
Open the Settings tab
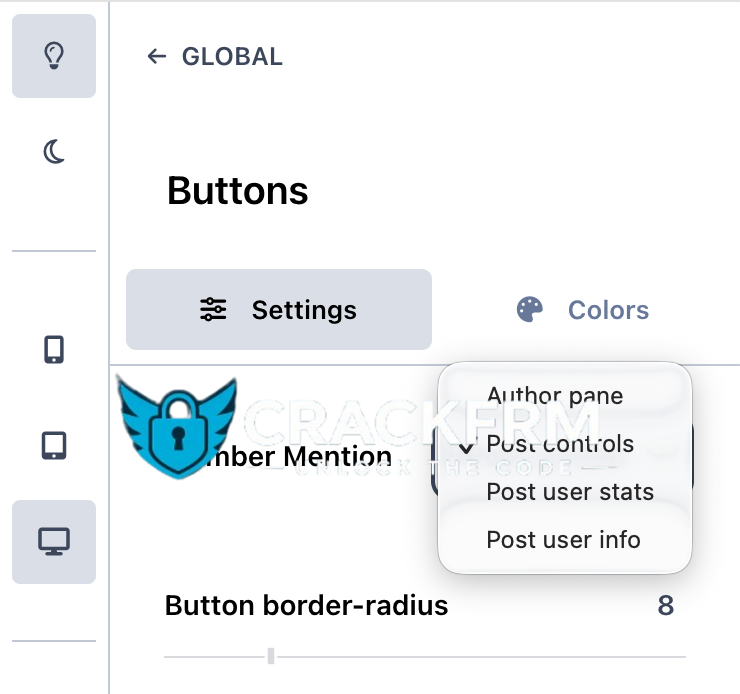[279, 310]
